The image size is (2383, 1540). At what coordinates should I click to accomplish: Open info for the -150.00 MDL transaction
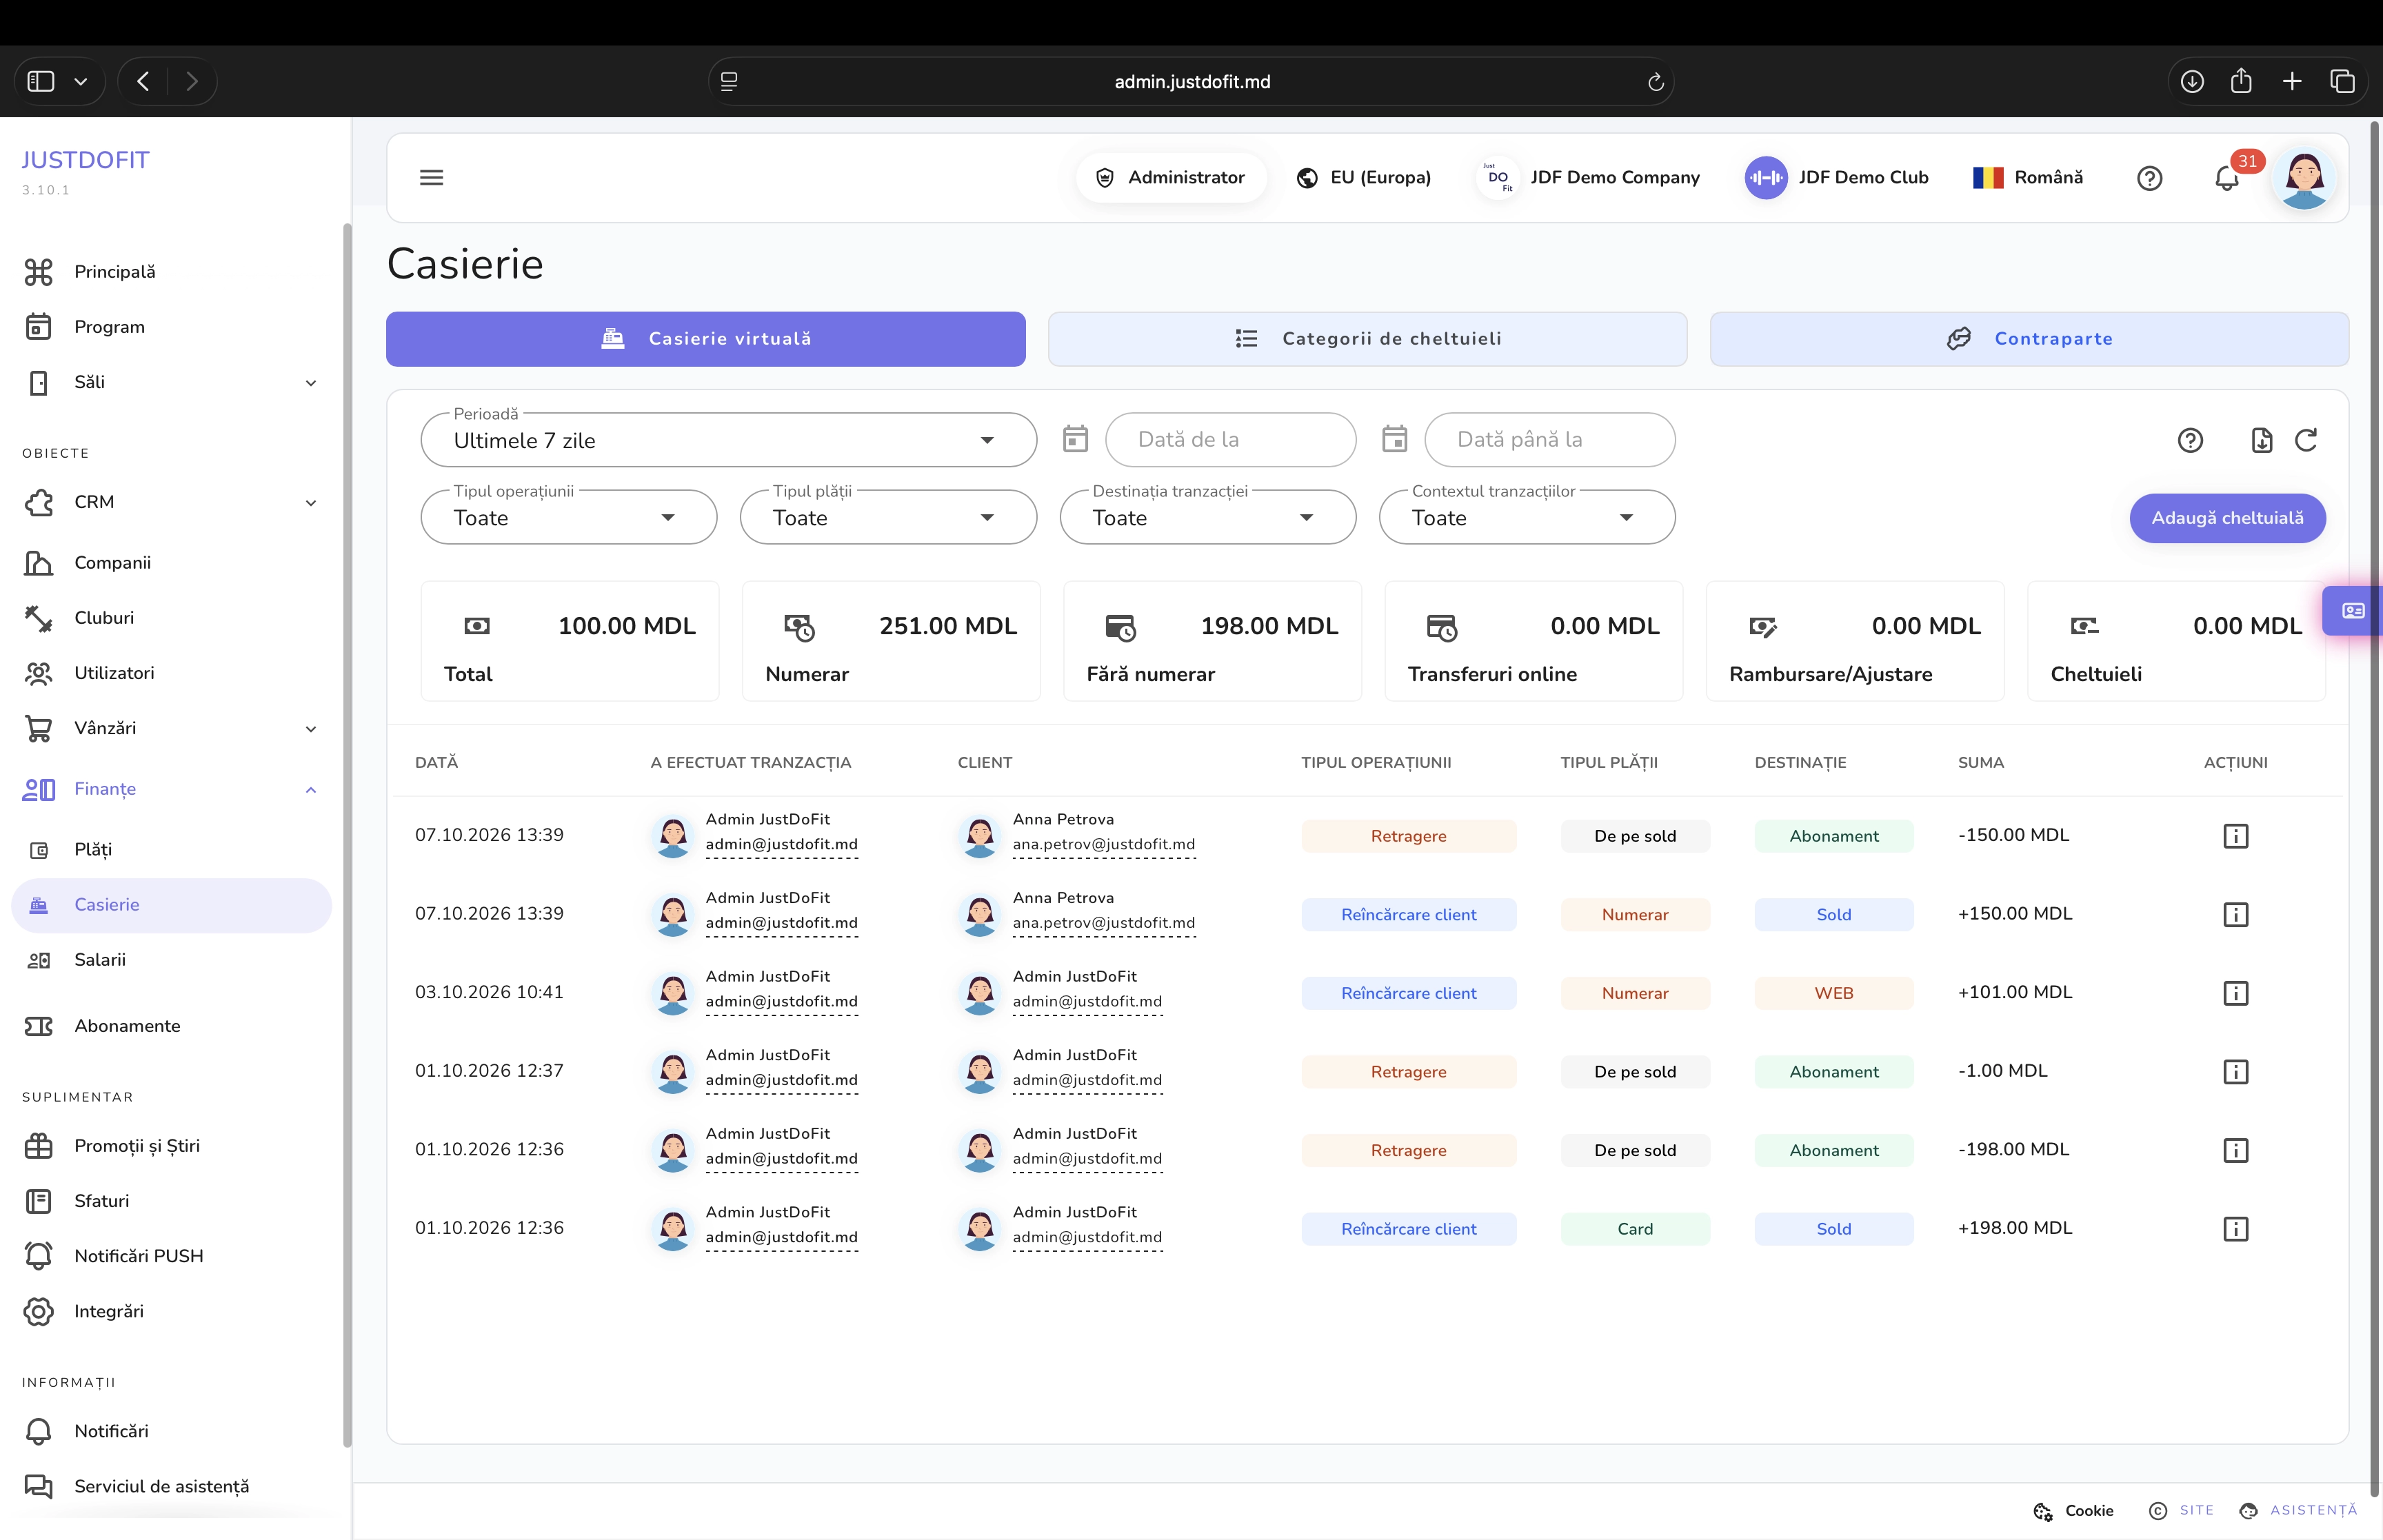pos(2235,836)
